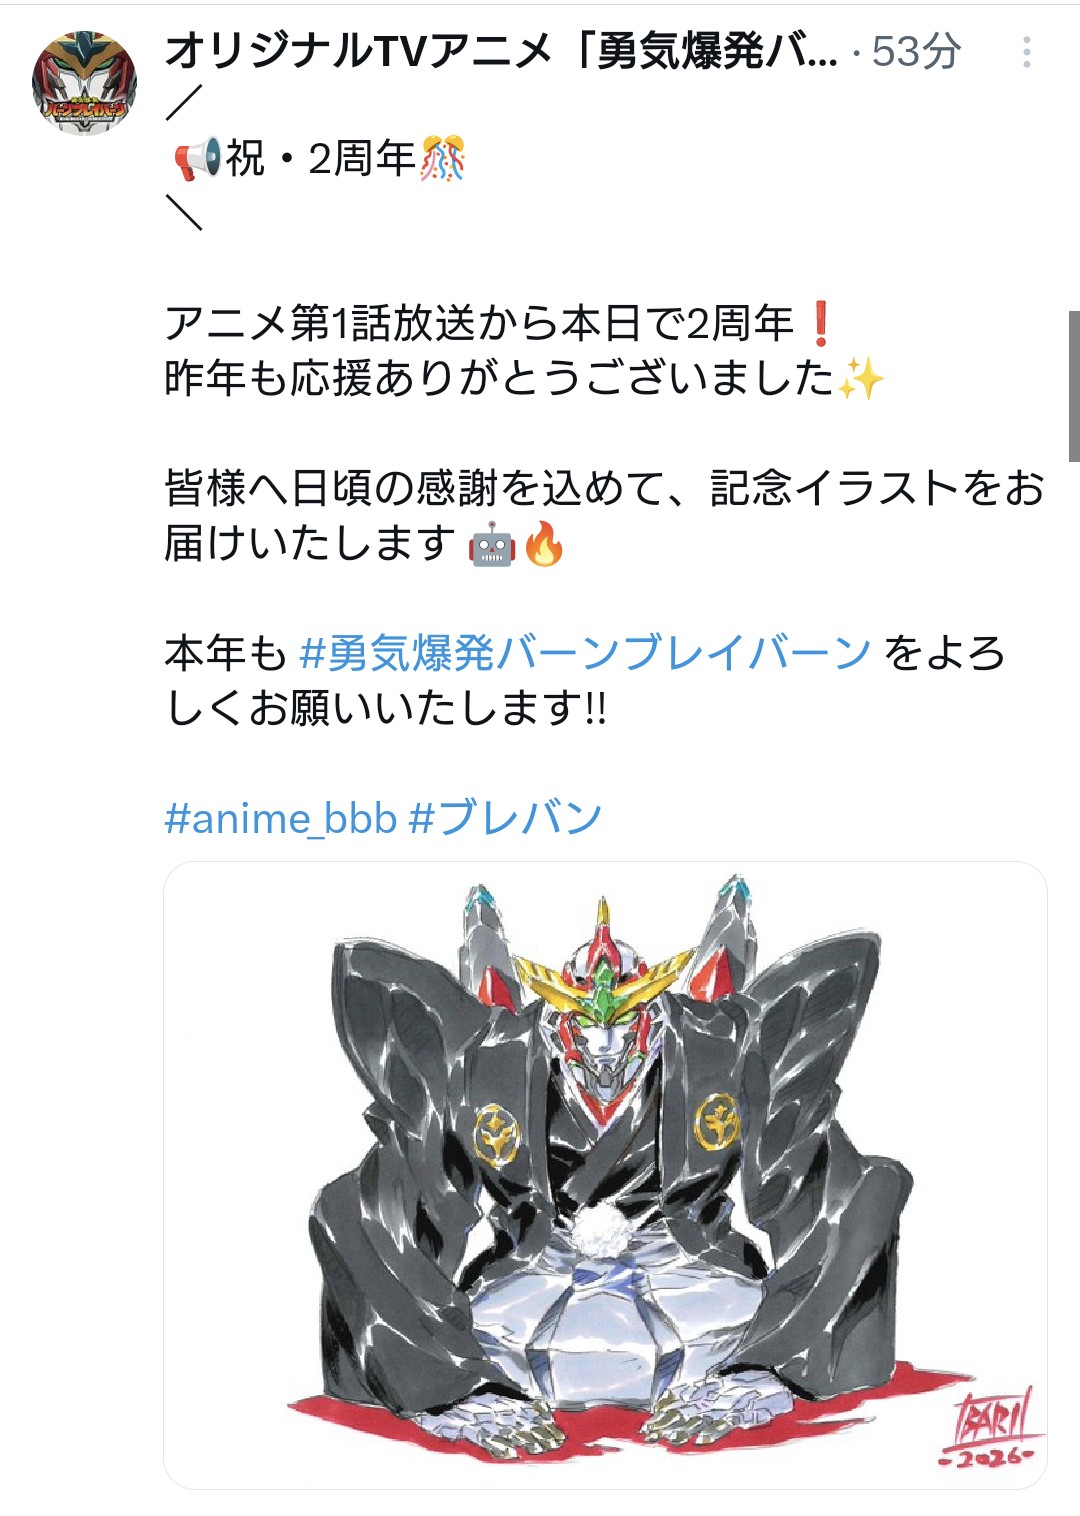Image resolution: width=1080 pixels, height=1516 pixels.
Task: Follow the #anime_bbb hashtag
Action: coord(281,818)
